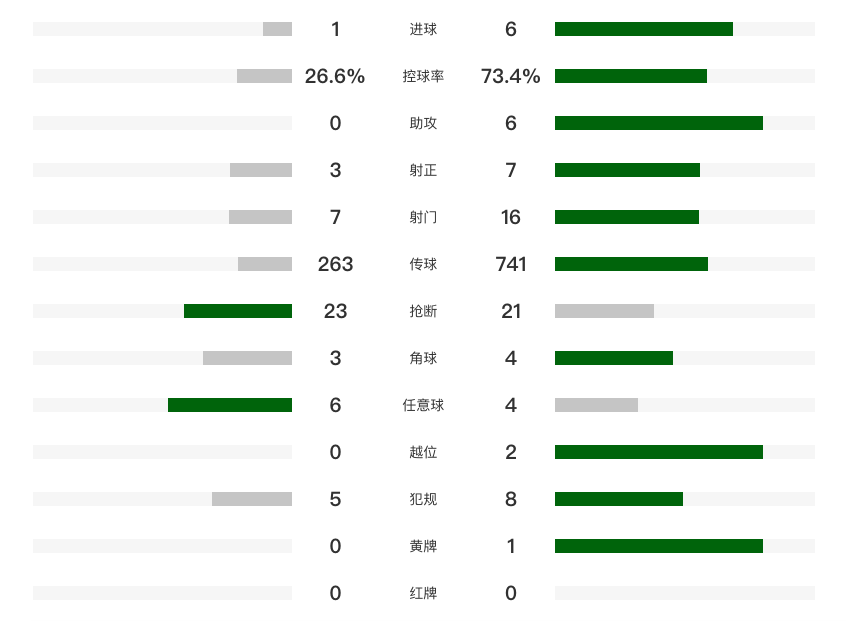Image resolution: width=846 pixels, height=621 pixels.
Task: Select the 16 shots value
Action: coord(510,217)
